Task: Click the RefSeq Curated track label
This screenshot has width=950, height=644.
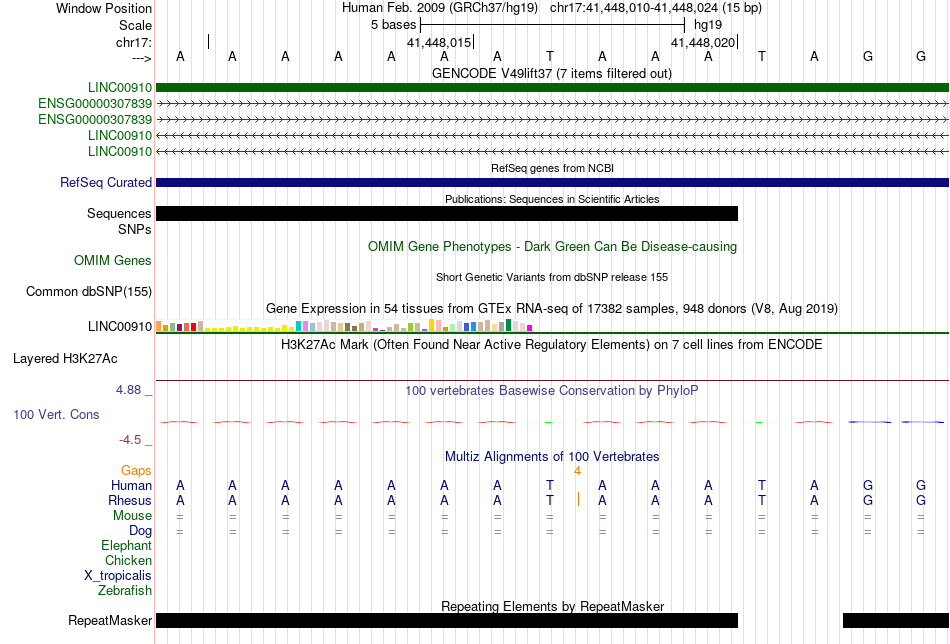Action: 106,182
